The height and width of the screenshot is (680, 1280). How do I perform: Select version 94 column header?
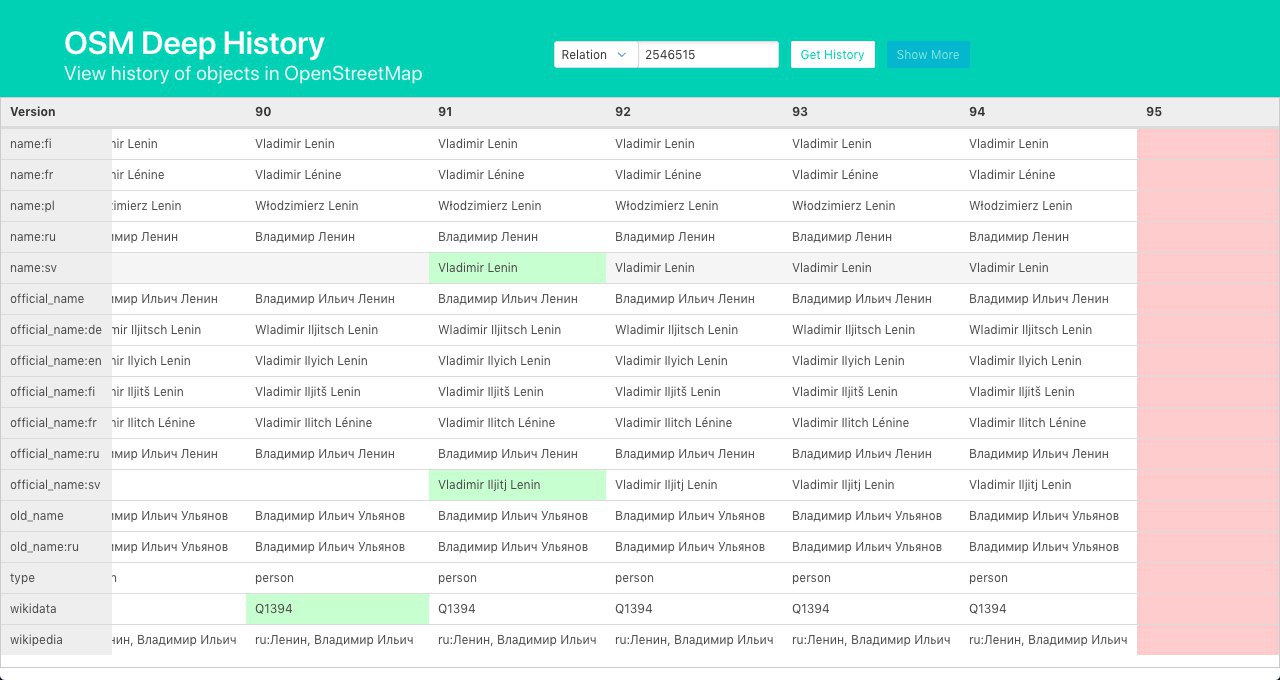(x=977, y=112)
